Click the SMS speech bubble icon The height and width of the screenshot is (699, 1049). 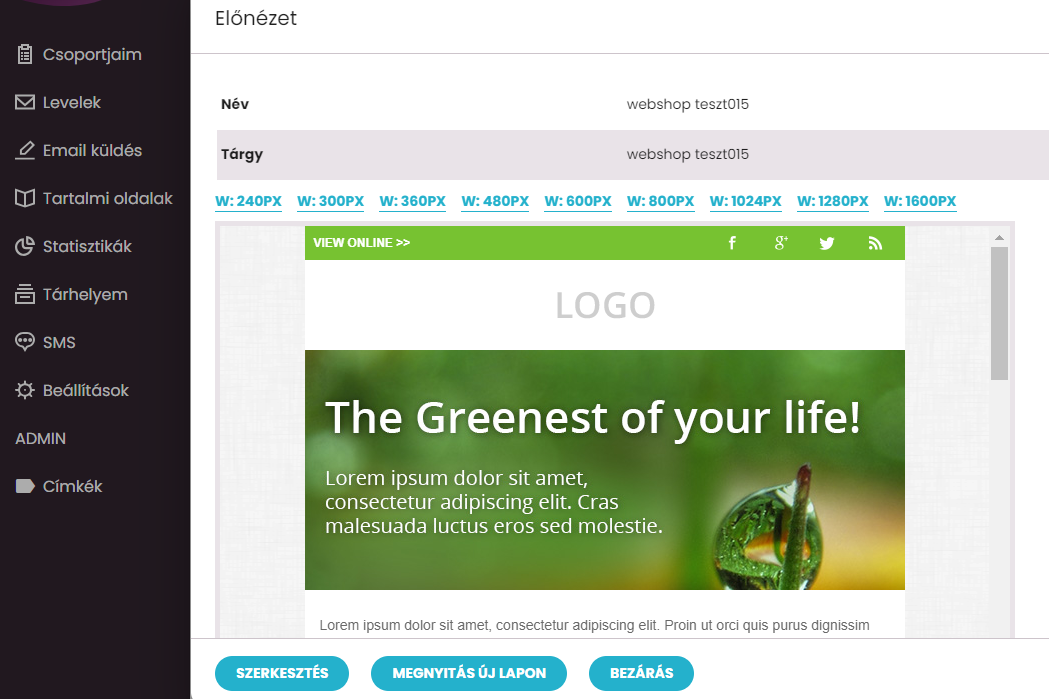click(25, 342)
